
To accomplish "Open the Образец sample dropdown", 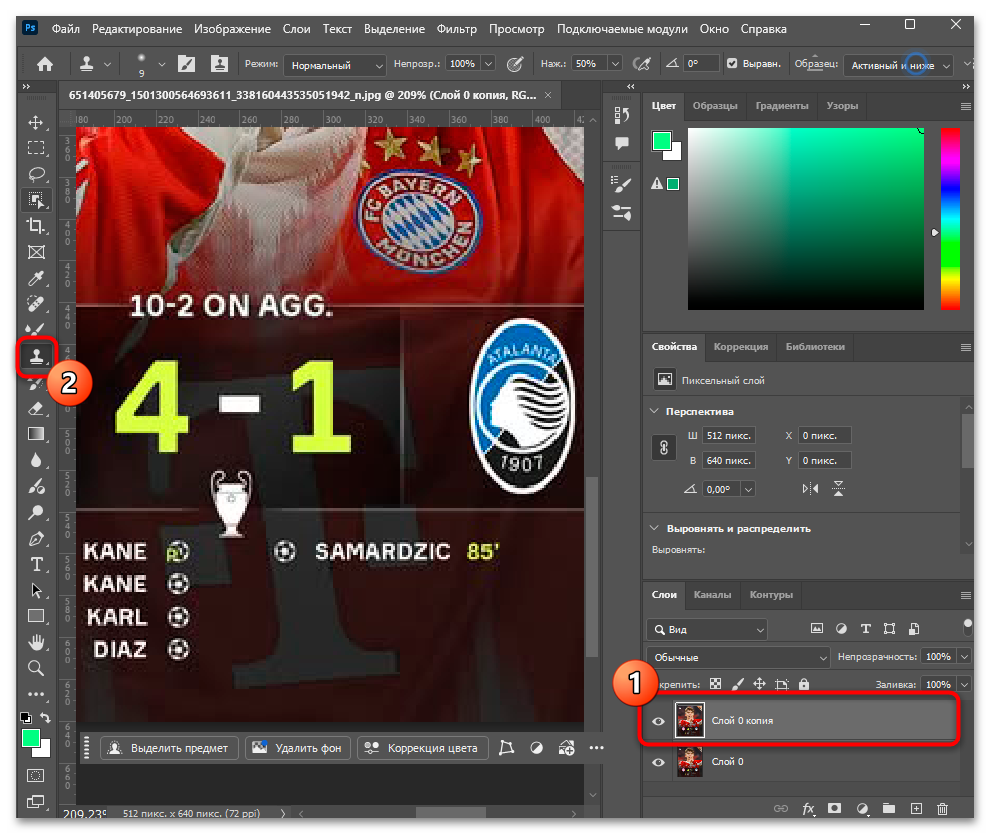I will 898,65.
